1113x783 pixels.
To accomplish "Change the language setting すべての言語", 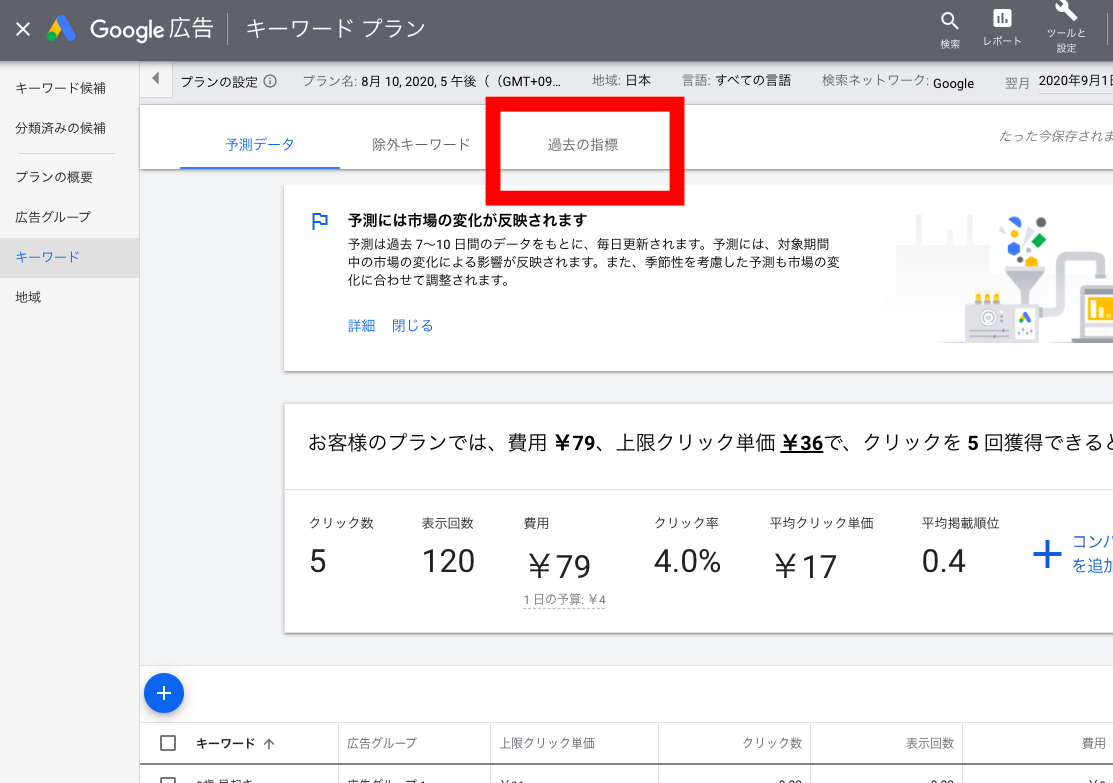I will tap(736, 80).
